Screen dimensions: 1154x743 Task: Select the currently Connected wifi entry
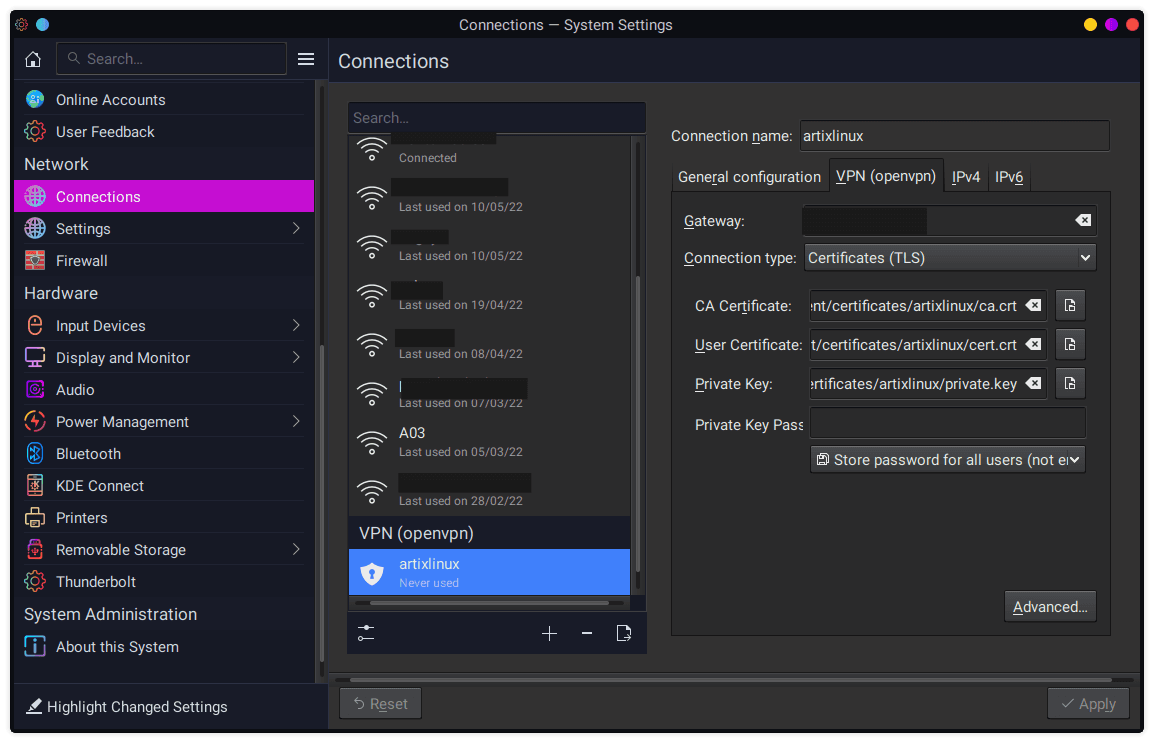(489, 150)
